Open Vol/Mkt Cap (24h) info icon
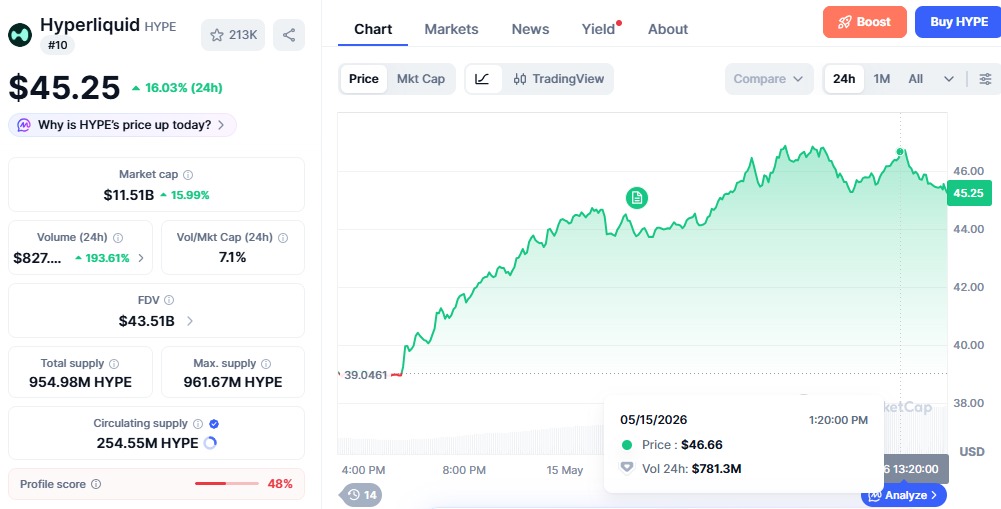The height and width of the screenshot is (509, 1001). [x=283, y=238]
